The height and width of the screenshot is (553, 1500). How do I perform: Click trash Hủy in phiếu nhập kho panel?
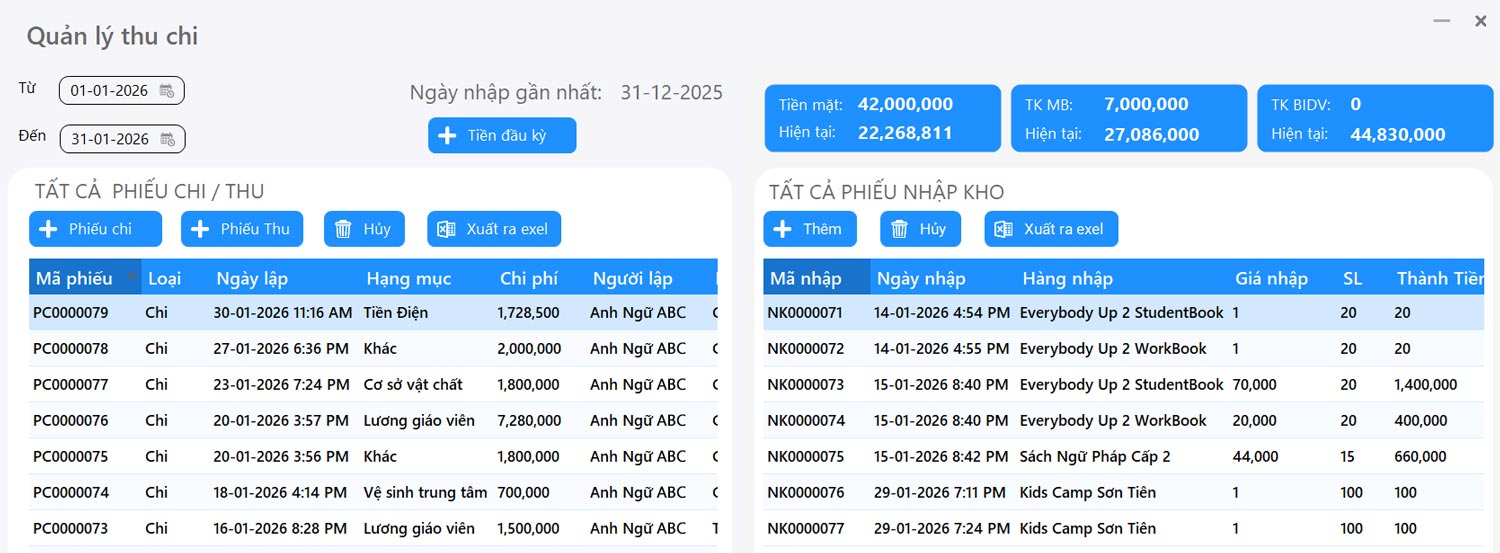click(920, 229)
